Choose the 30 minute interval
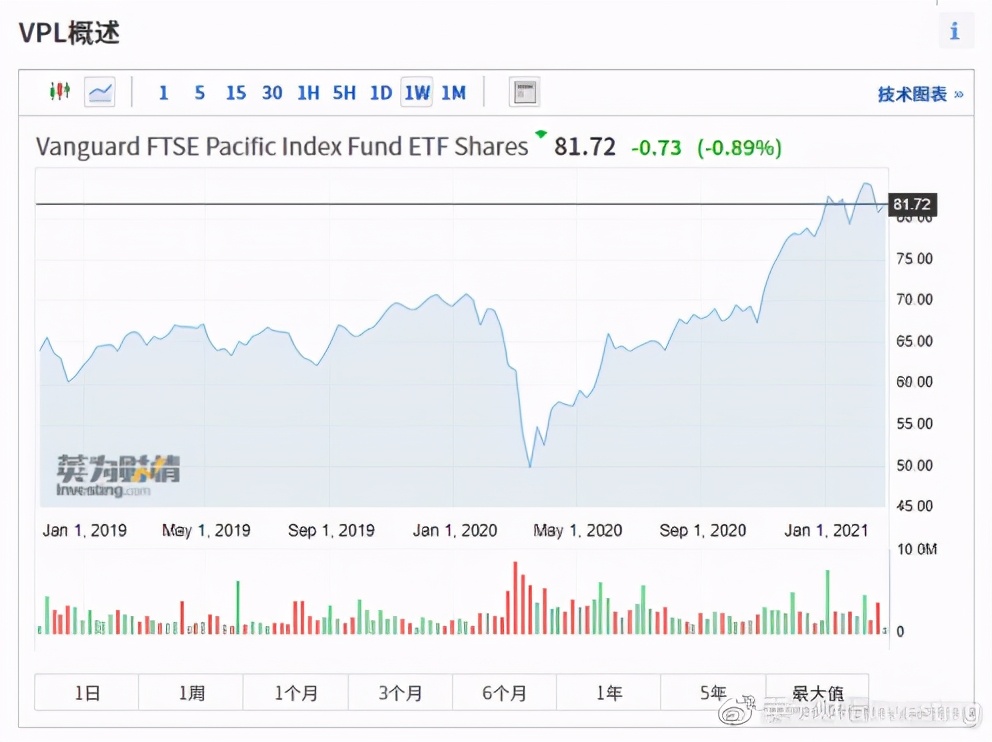Image resolution: width=992 pixels, height=742 pixels. pos(271,93)
